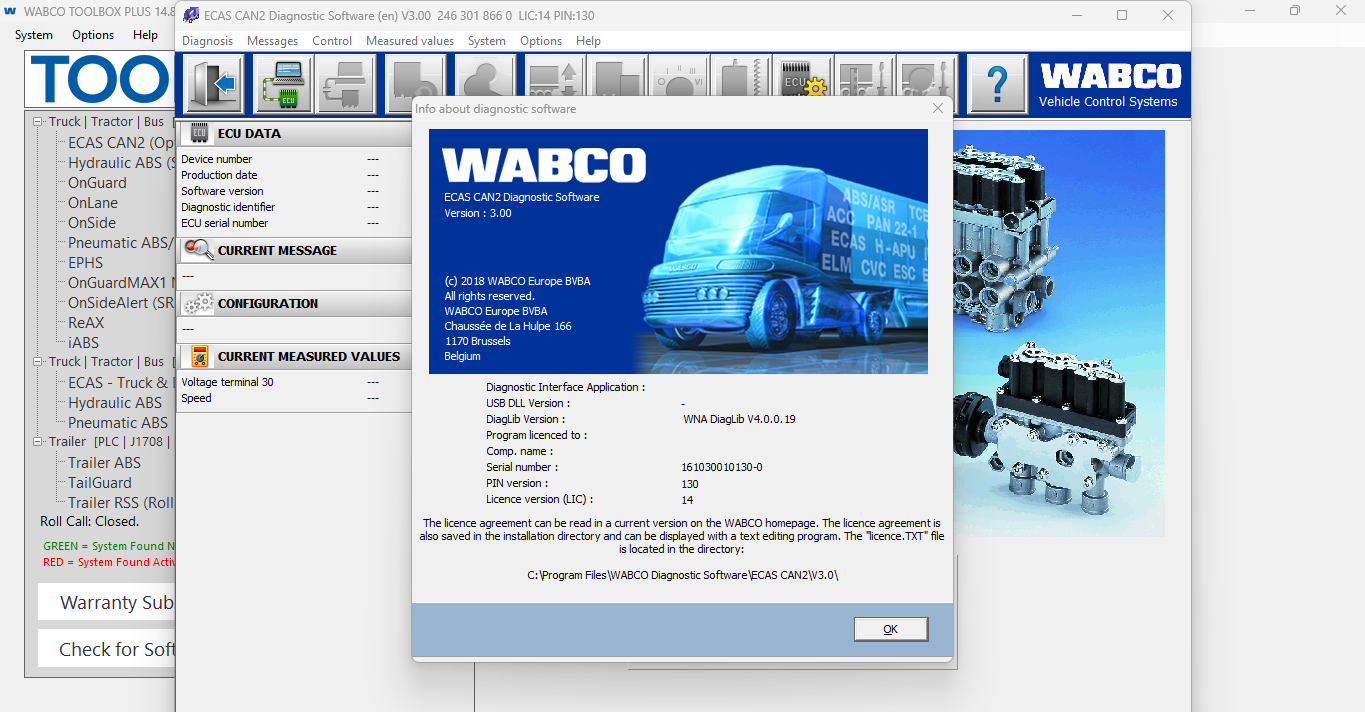Select OnGuardMAX1 tree item

pyautogui.click(x=121, y=283)
